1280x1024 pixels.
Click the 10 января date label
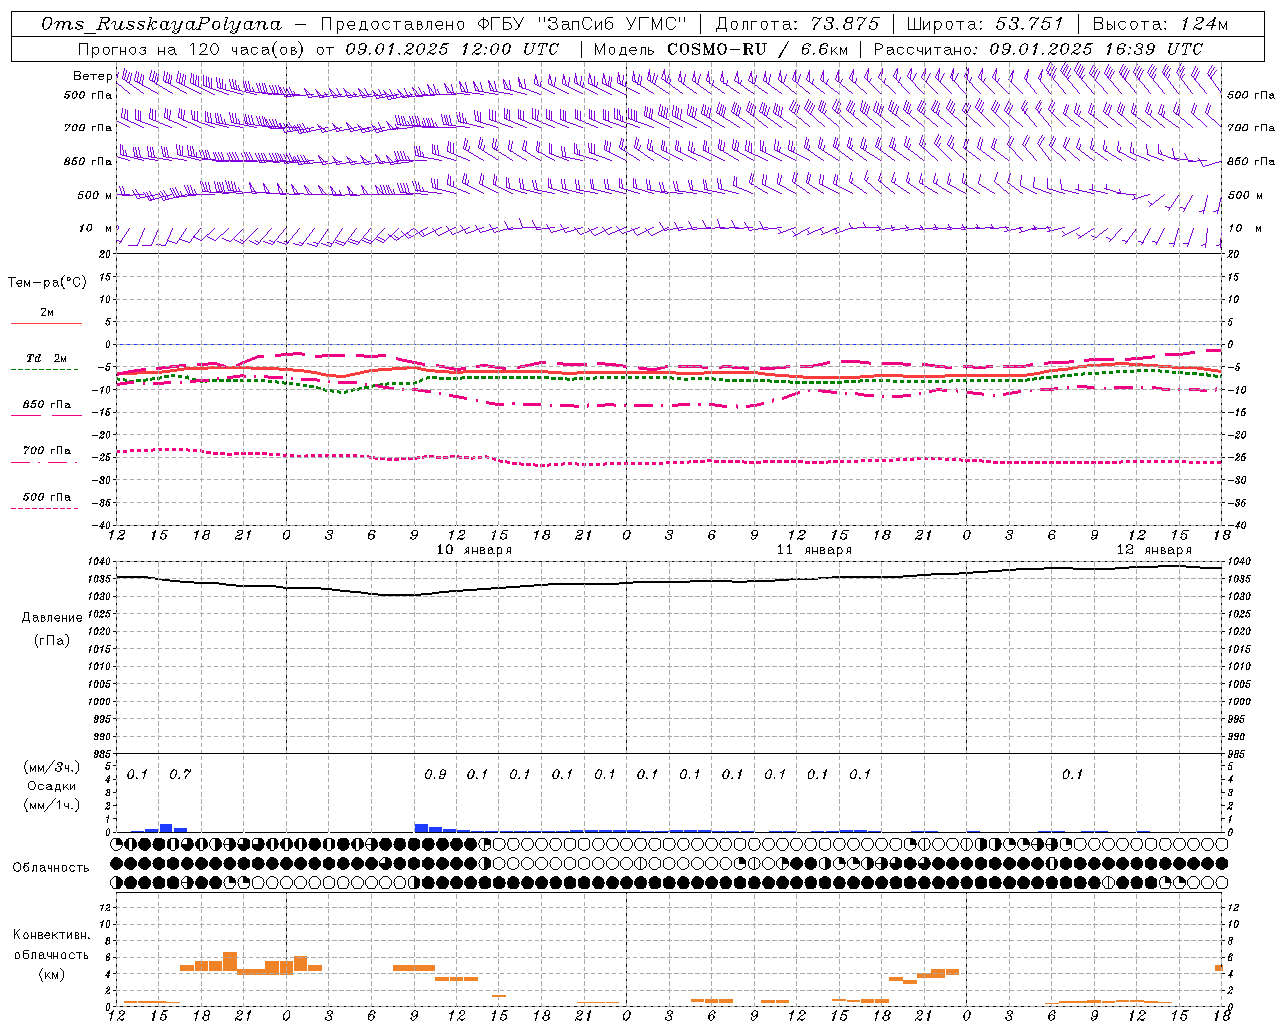coord(475,550)
